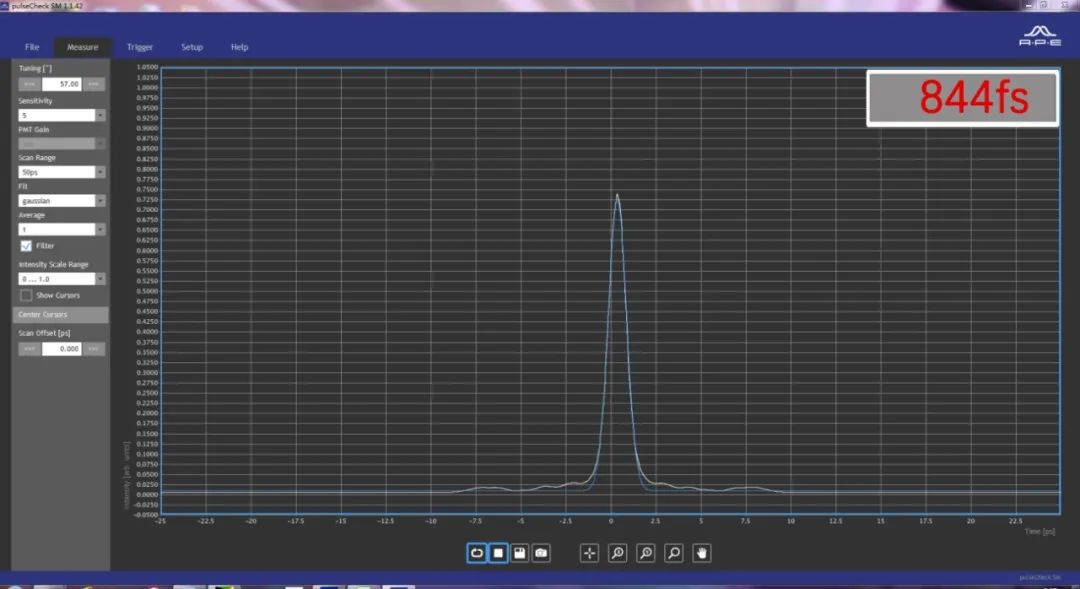Open the Setup menu
1080x589 pixels.
[192, 47]
